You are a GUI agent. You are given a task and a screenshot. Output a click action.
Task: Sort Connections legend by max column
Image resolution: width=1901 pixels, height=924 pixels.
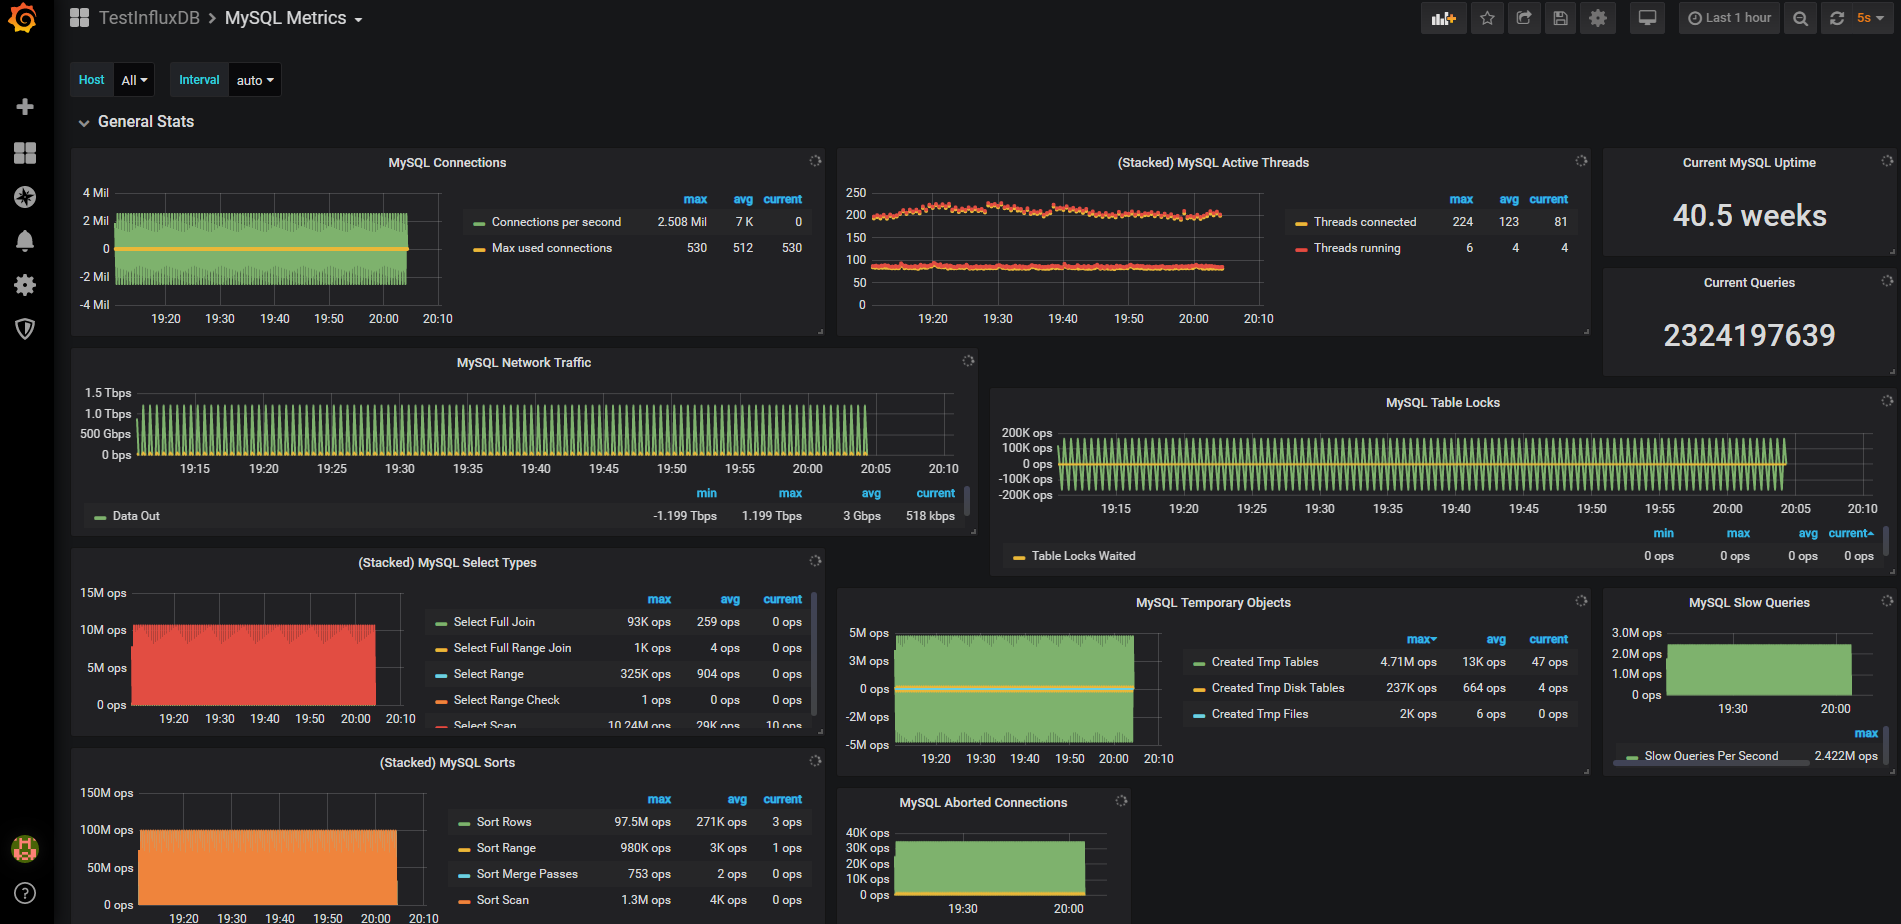[695, 199]
